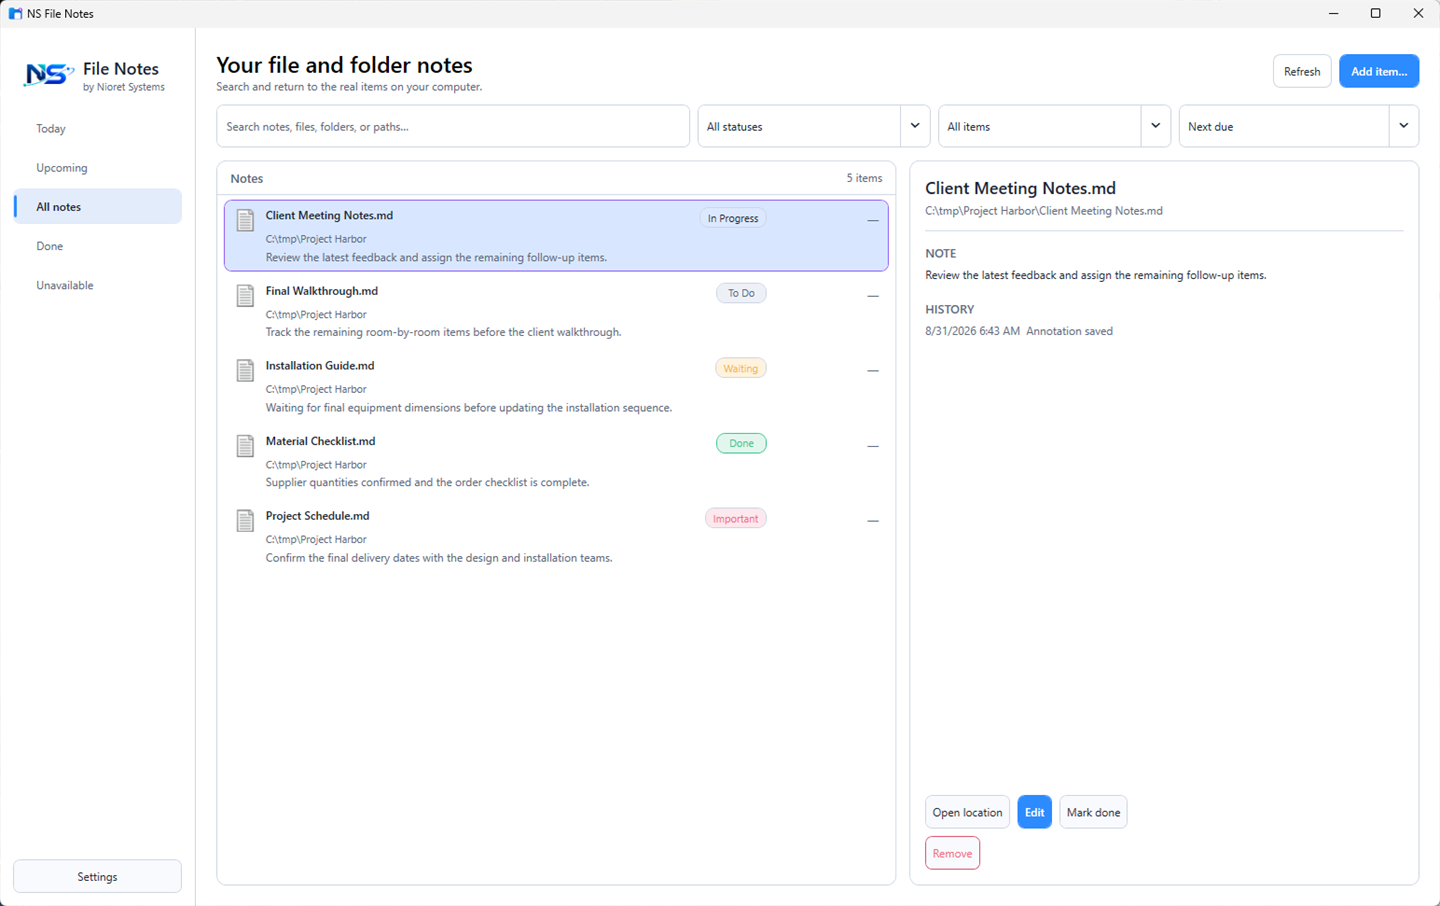Click the dash on Client Meeting Notes row
This screenshot has width=1440, height=906.
(873, 220)
